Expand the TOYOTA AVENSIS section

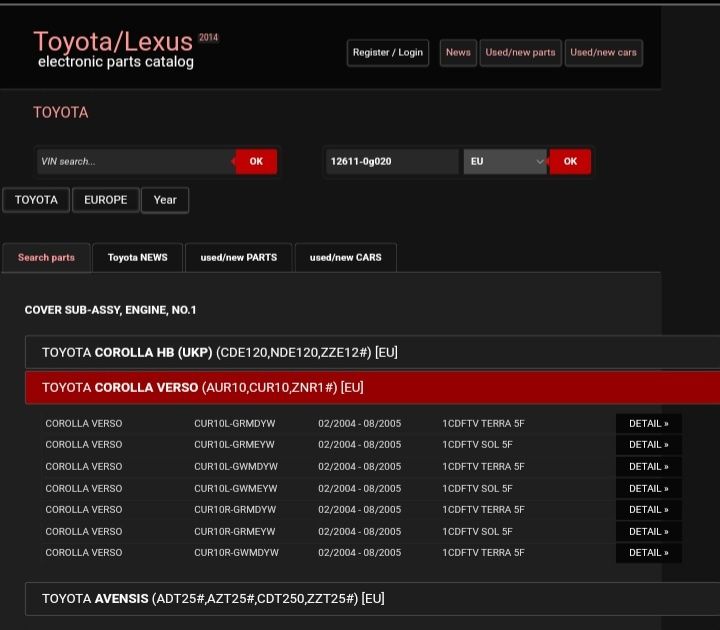372,599
